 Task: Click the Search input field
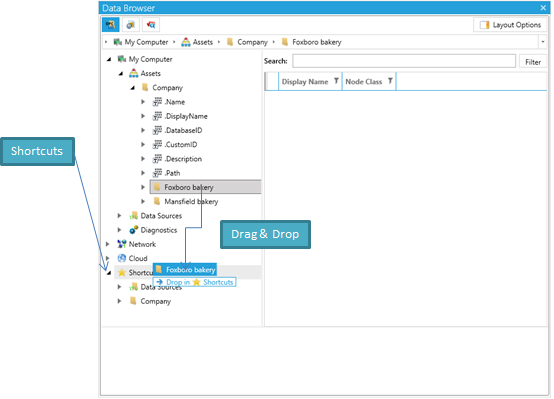(x=404, y=61)
